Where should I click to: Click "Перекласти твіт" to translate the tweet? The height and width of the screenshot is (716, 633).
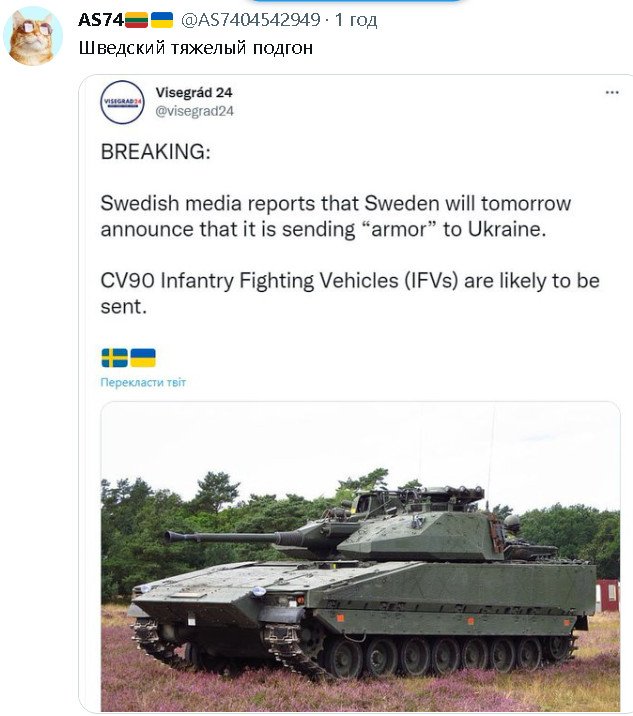coord(143,382)
